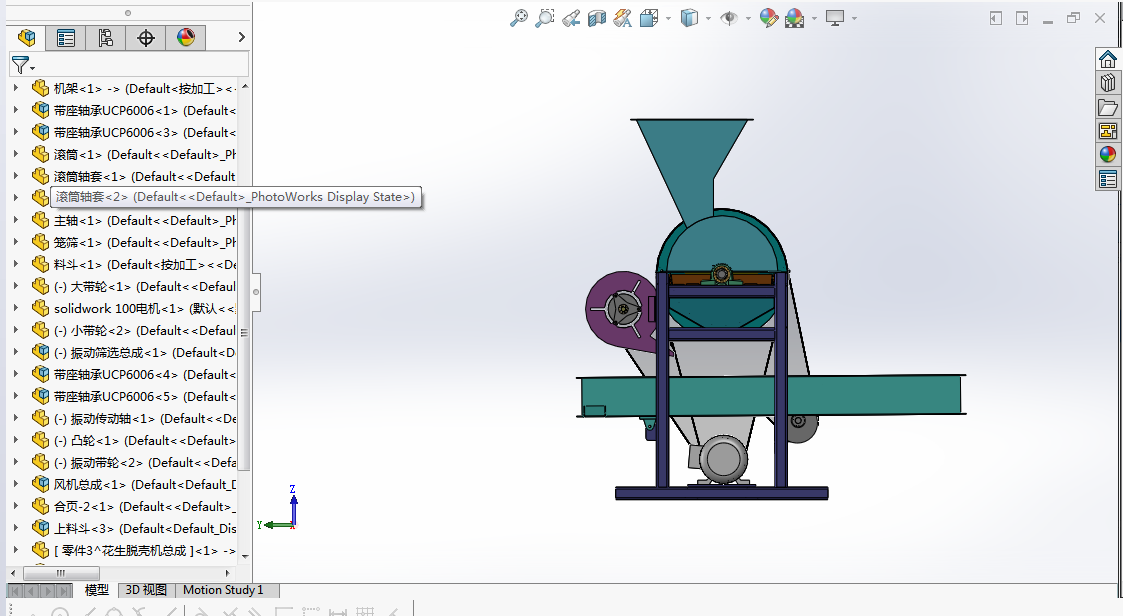The width and height of the screenshot is (1123, 616).
Task: Click the Section View tool
Action: click(597, 18)
